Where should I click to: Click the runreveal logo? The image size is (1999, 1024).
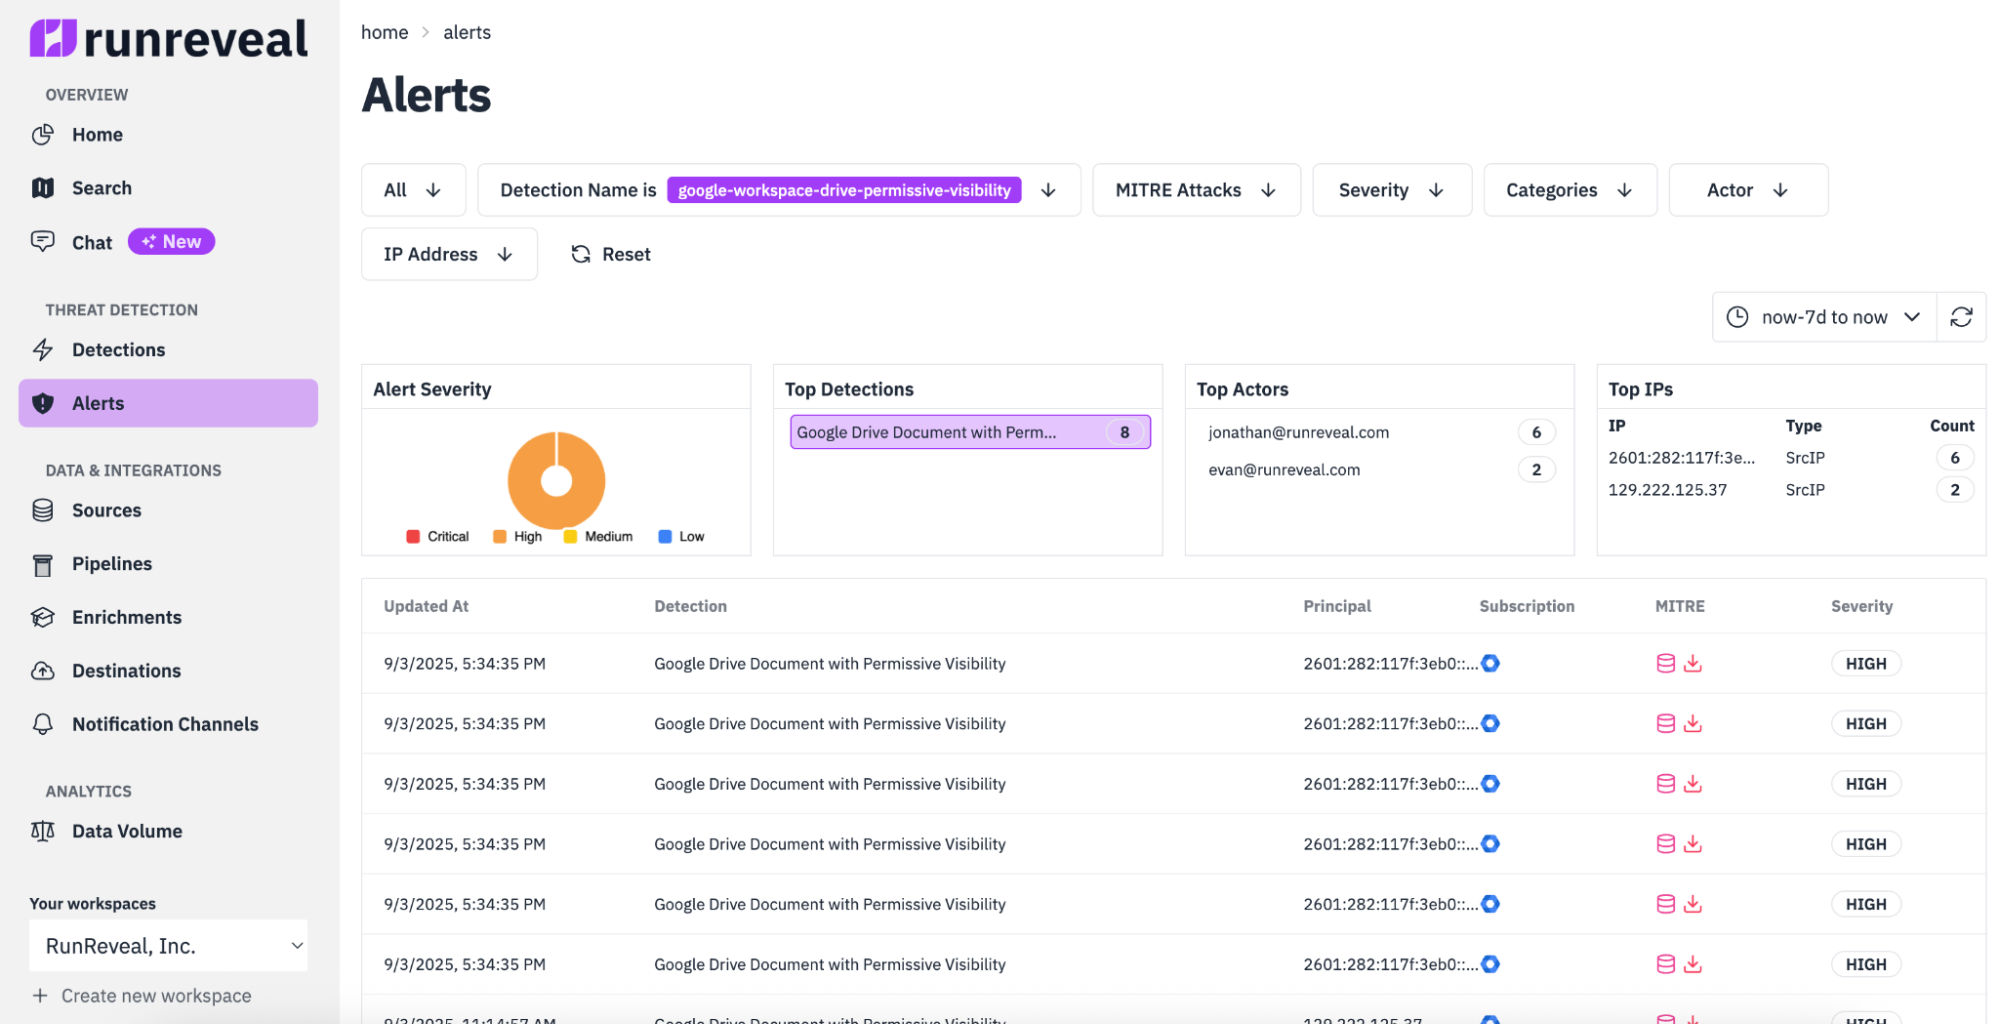click(169, 38)
